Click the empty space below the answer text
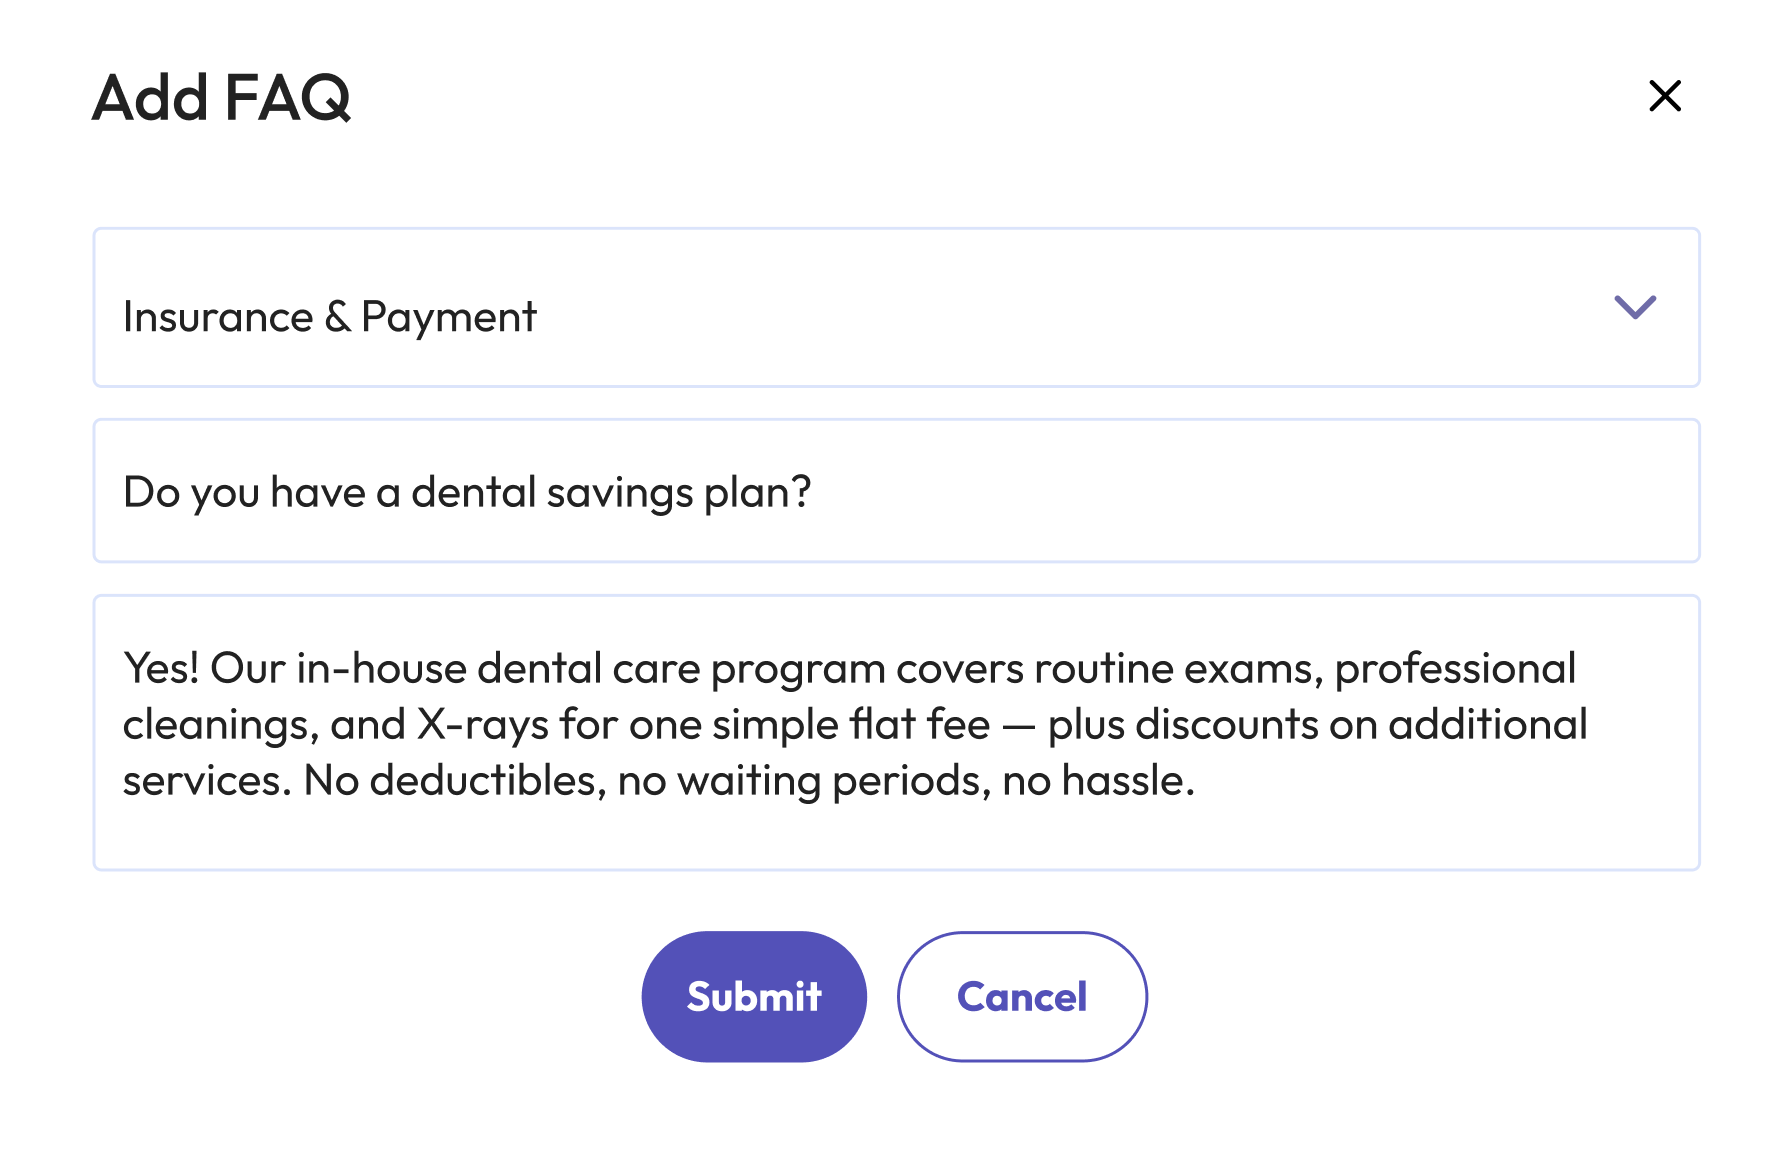This screenshot has height=1152, width=1791. (895, 836)
